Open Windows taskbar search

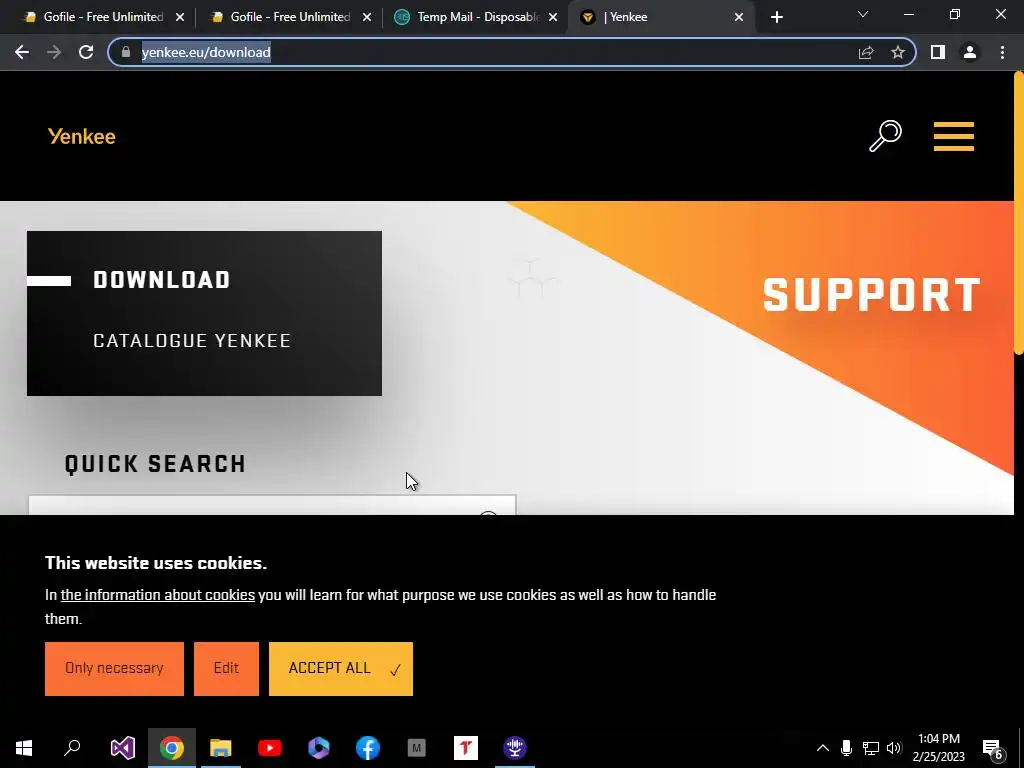click(72, 747)
